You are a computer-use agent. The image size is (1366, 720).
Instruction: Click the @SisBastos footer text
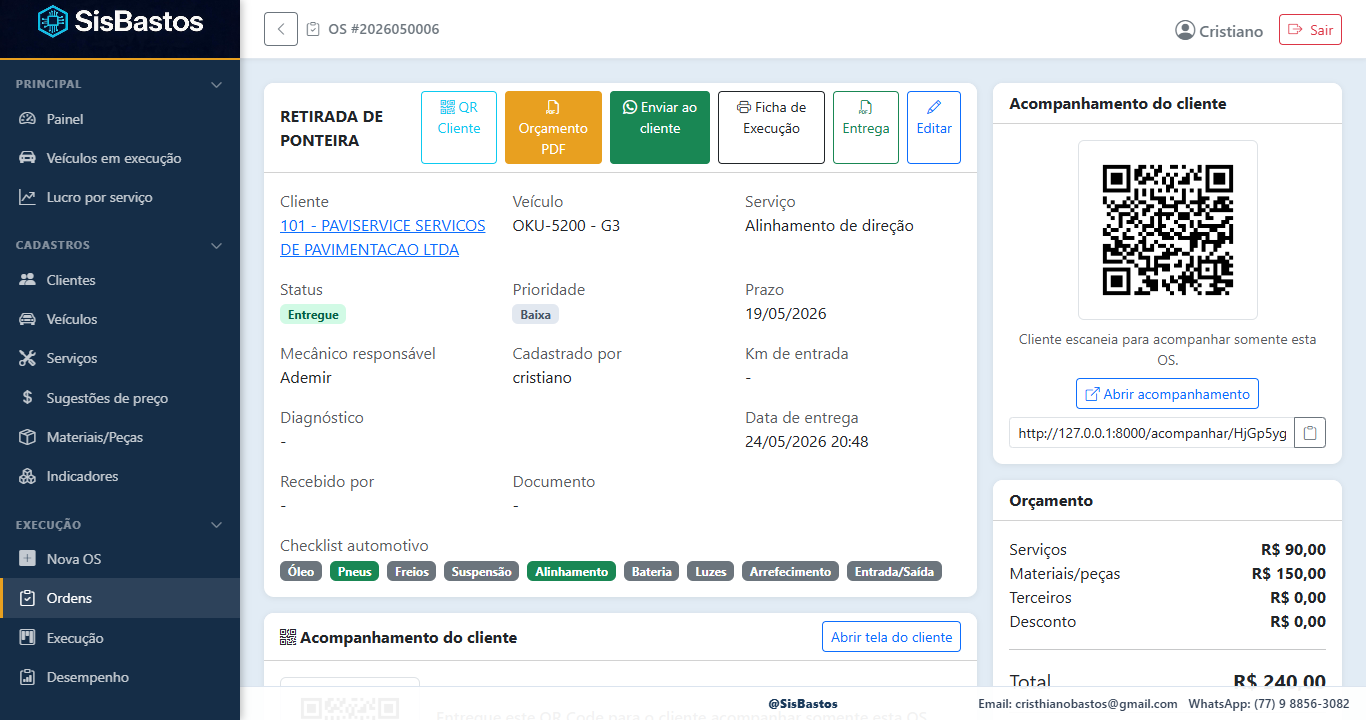click(803, 704)
